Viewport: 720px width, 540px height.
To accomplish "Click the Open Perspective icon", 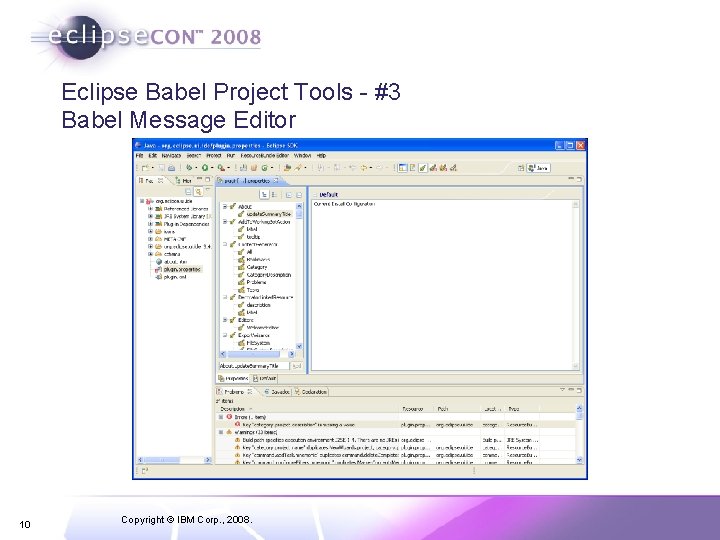I will click(521, 168).
